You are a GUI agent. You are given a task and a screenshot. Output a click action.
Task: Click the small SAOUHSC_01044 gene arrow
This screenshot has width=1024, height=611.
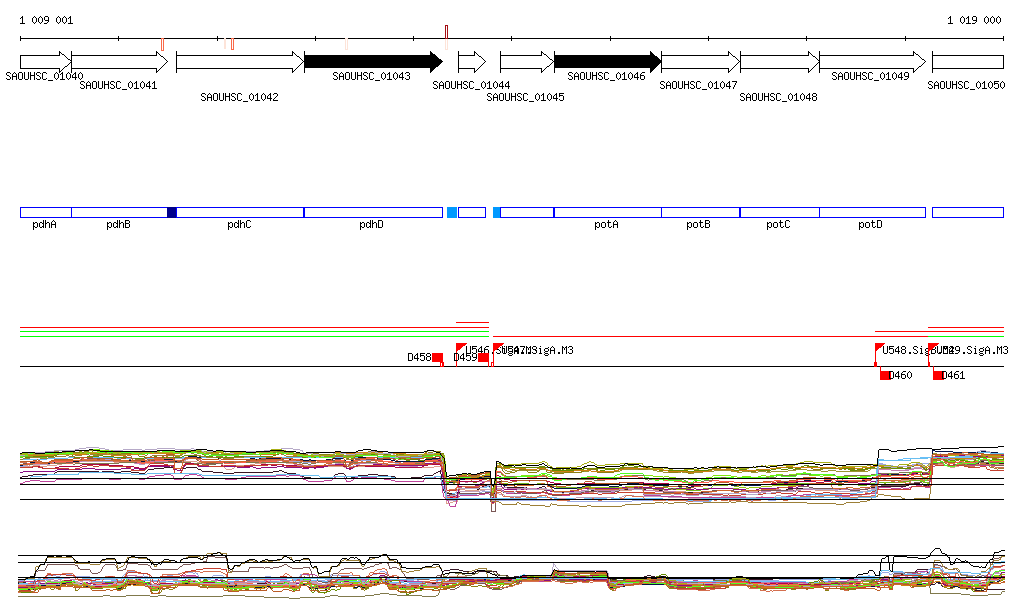(x=471, y=62)
